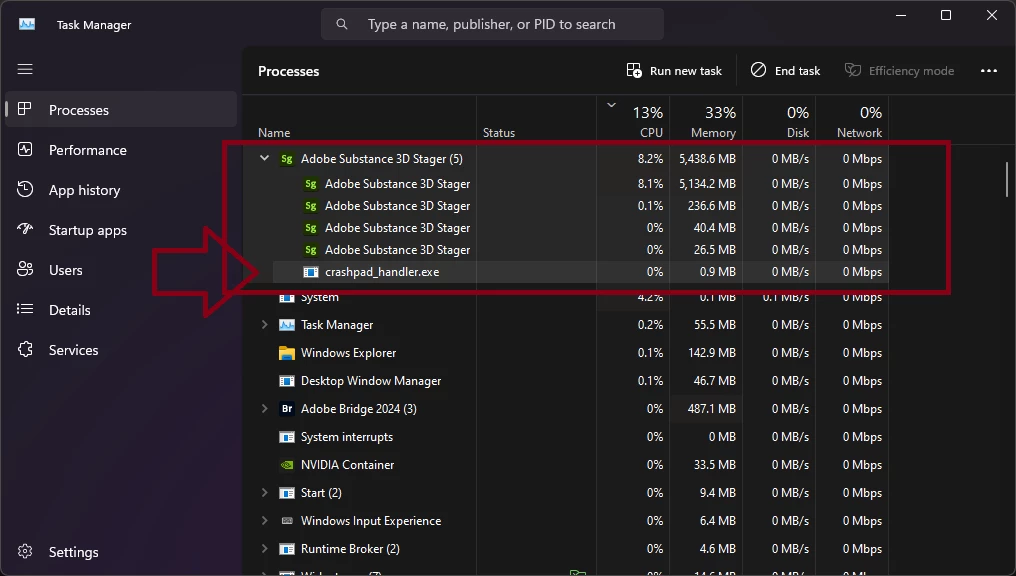Focus the name, publisher, or PID search box
The width and height of the screenshot is (1016, 576).
492,24
